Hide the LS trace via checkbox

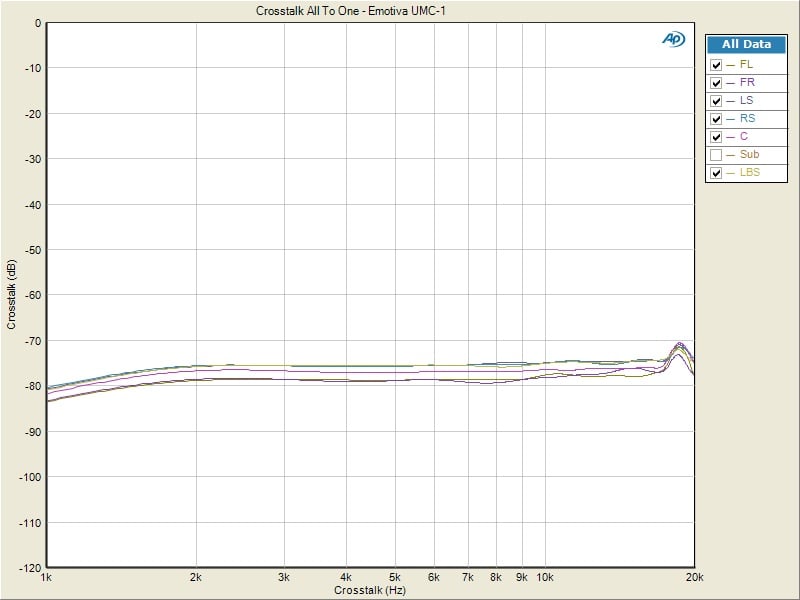pos(716,101)
